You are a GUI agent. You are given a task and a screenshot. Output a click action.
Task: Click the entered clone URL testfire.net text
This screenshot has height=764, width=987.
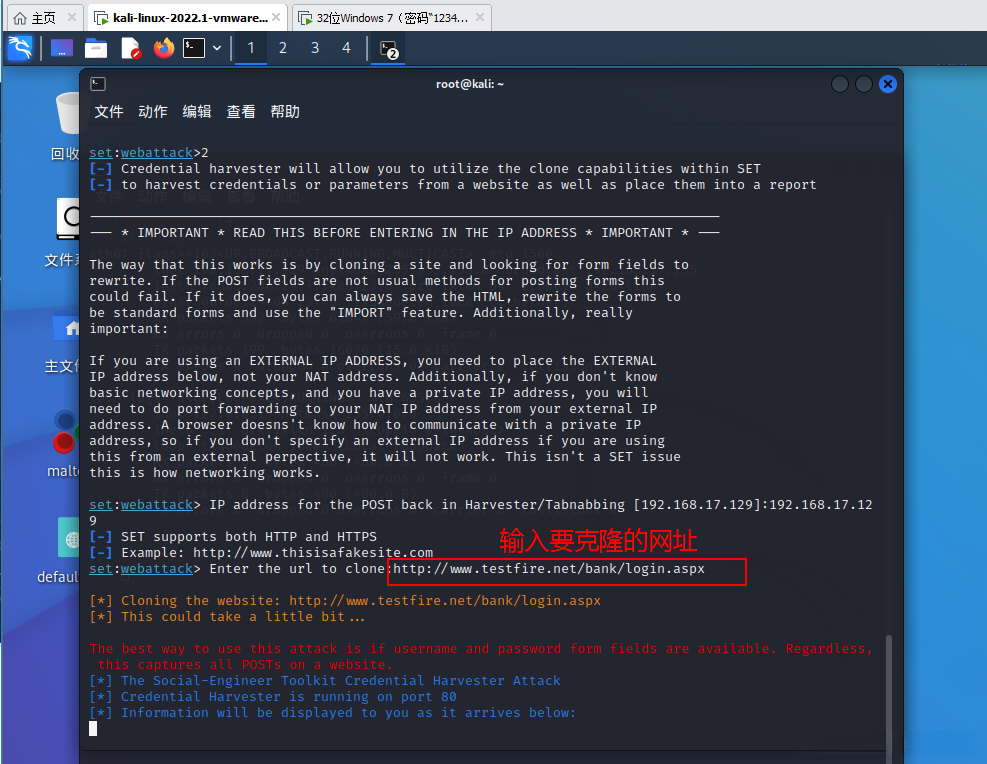tap(549, 569)
